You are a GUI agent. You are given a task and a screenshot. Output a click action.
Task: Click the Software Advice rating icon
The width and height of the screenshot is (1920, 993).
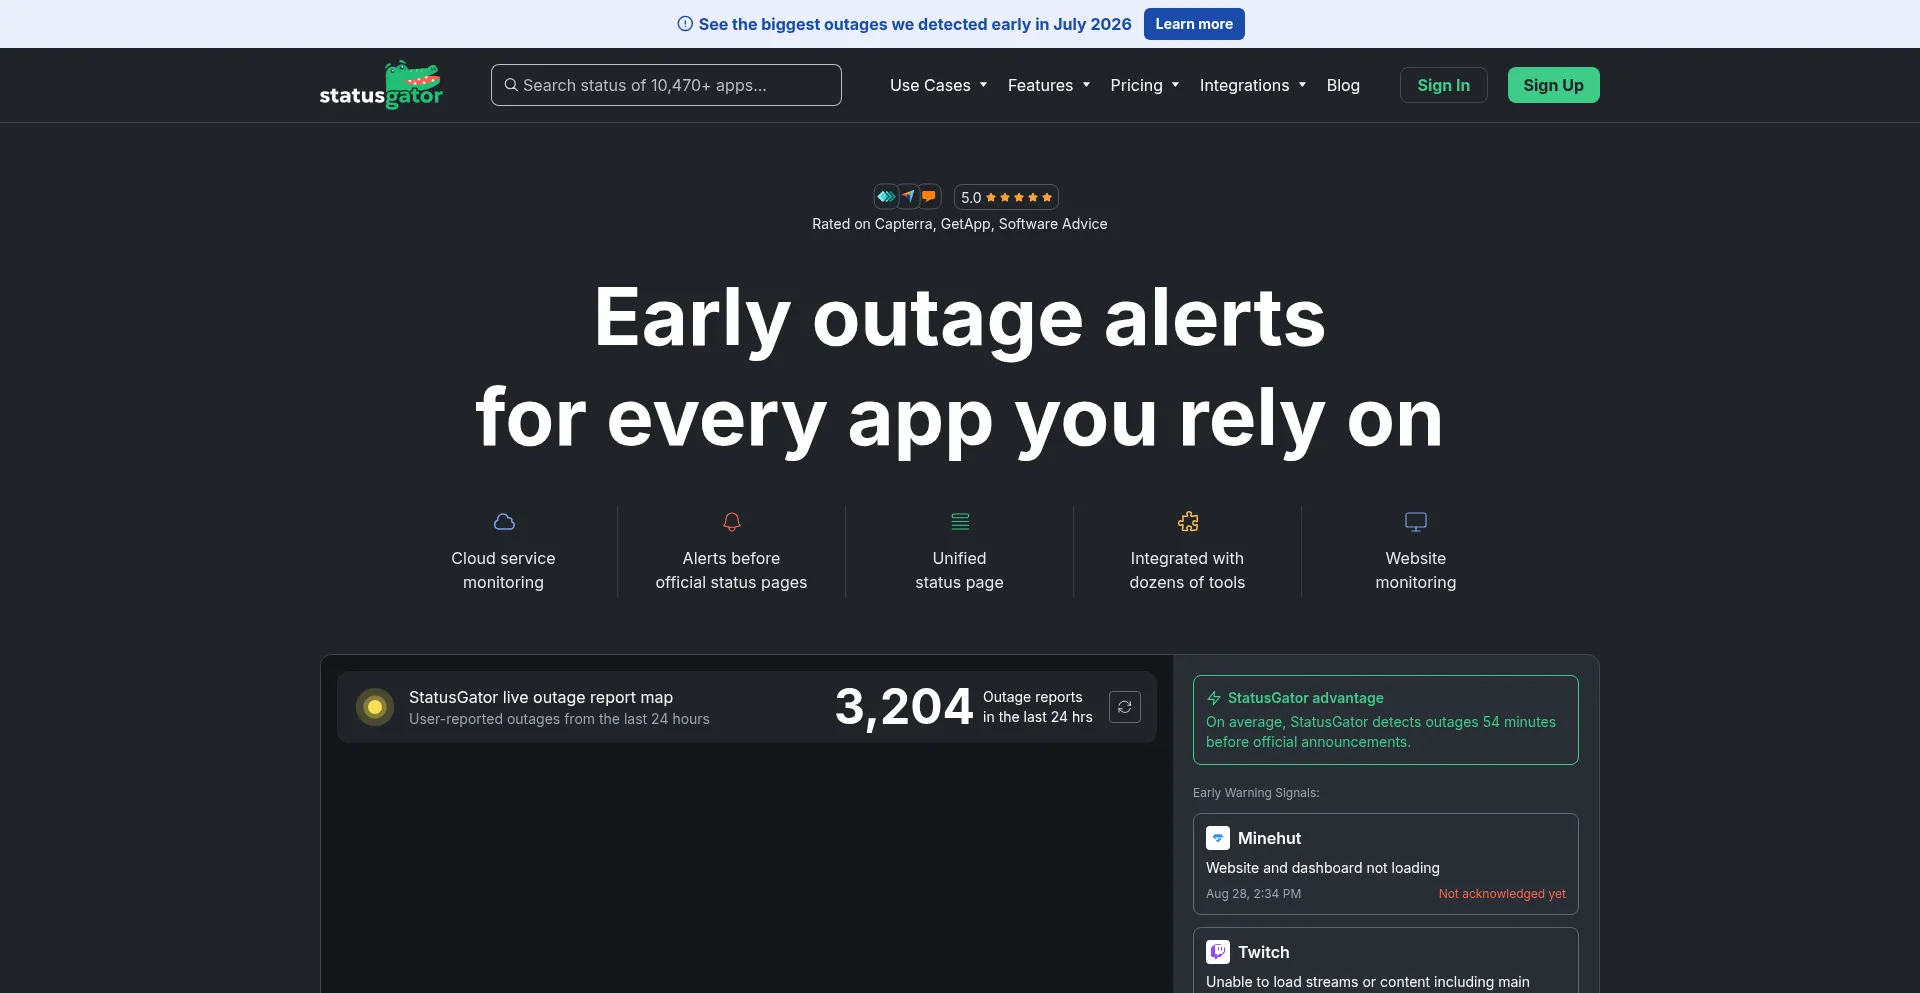[x=929, y=197]
